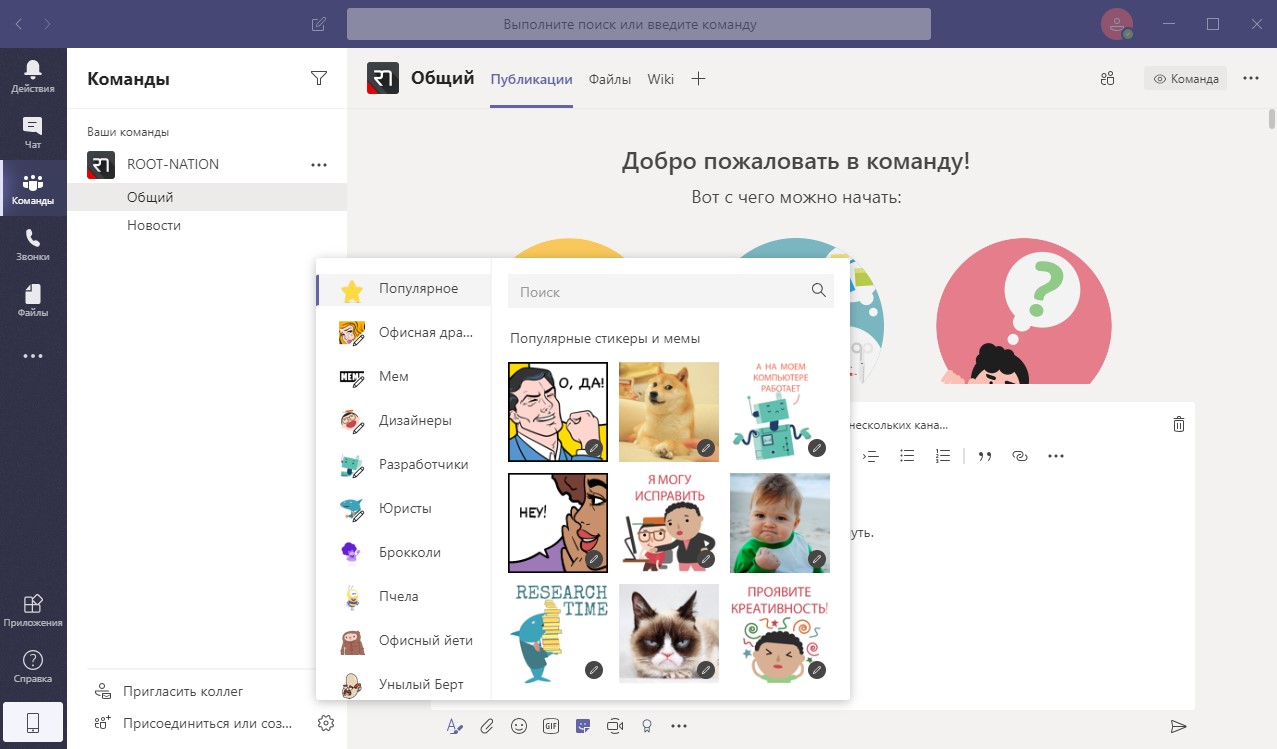Click the search magnifier in sticker search
The width and height of the screenshot is (1277, 749).
click(x=819, y=291)
